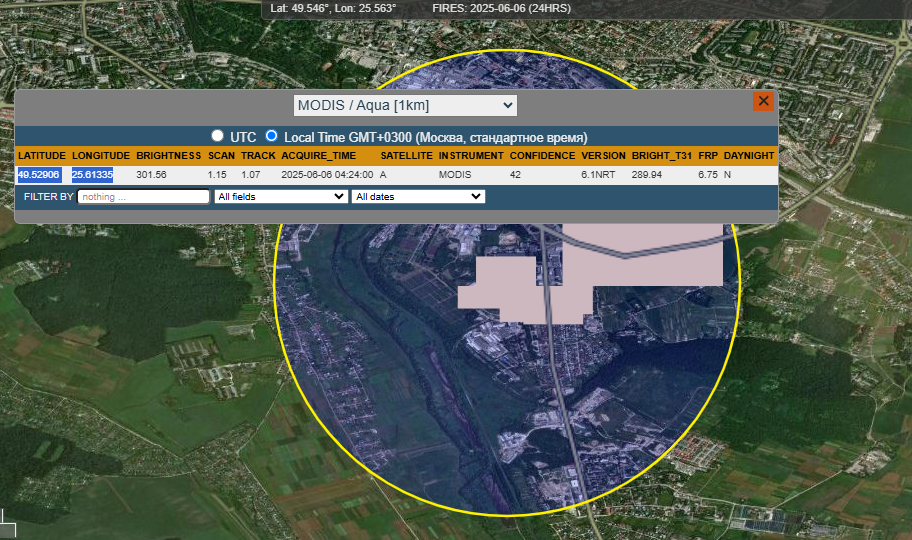
Task: Sort by BRIGHTNESS column header
Action: [x=169, y=156]
